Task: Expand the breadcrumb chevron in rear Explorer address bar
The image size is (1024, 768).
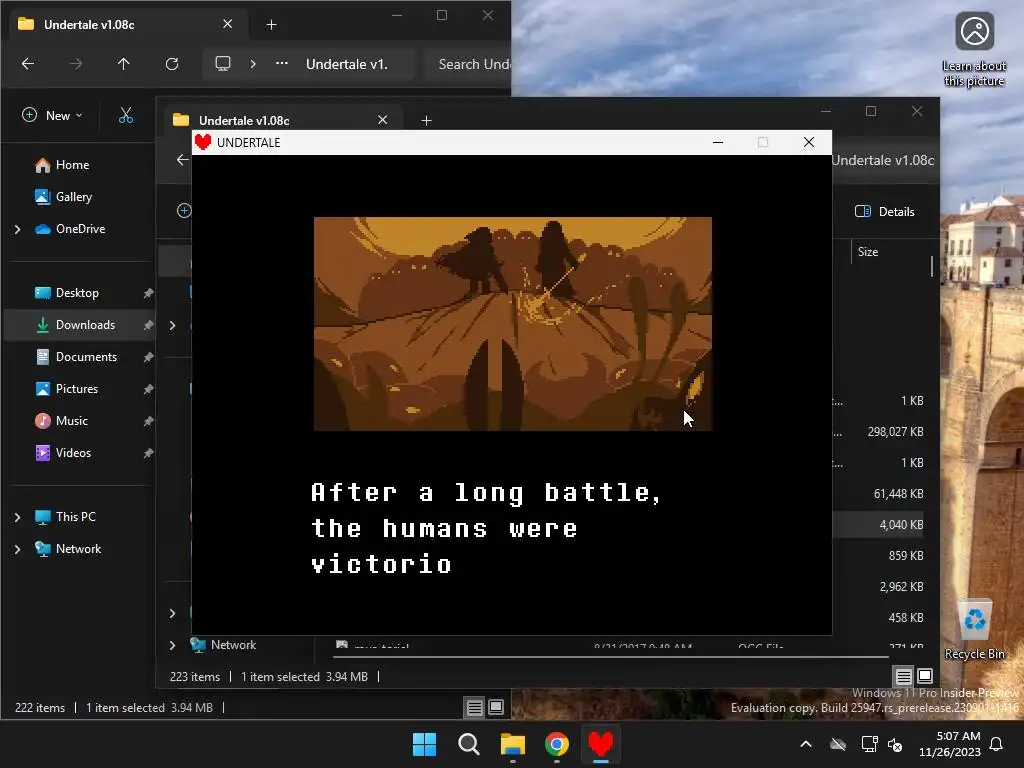Action: (253, 64)
